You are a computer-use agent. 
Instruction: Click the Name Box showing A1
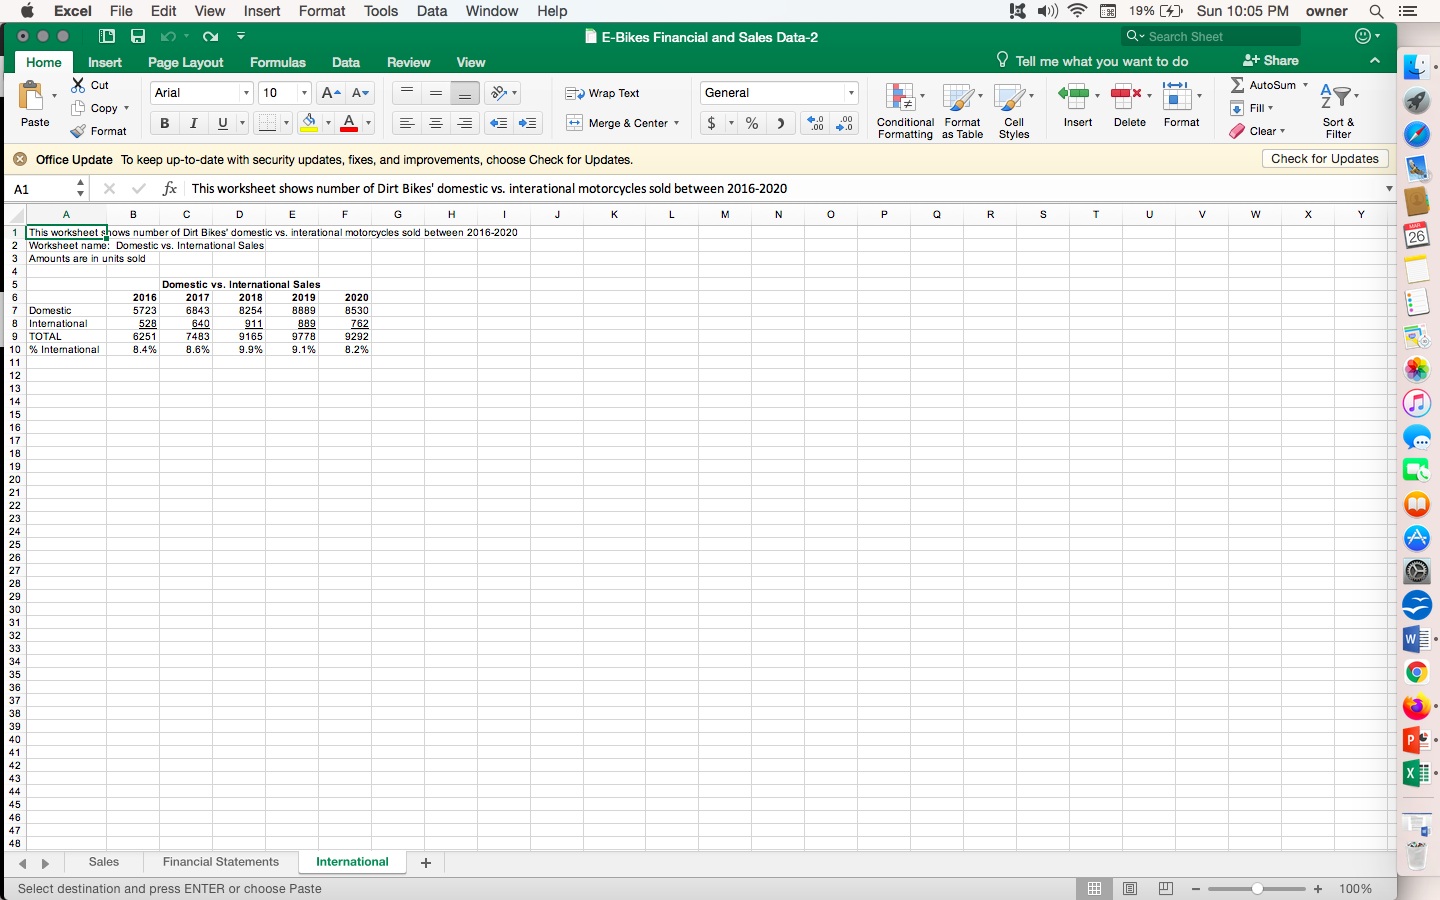coord(40,187)
